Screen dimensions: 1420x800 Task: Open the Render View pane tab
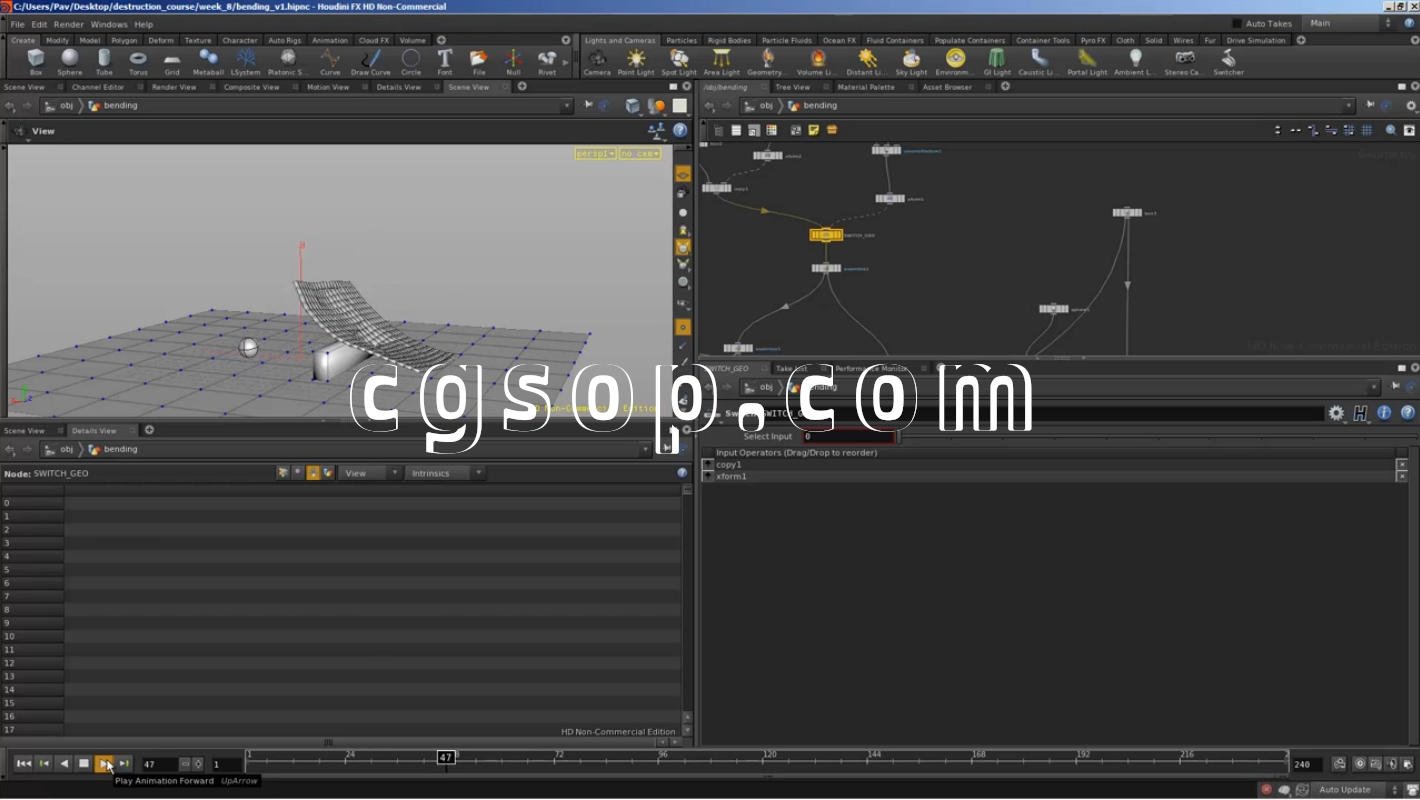point(173,87)
